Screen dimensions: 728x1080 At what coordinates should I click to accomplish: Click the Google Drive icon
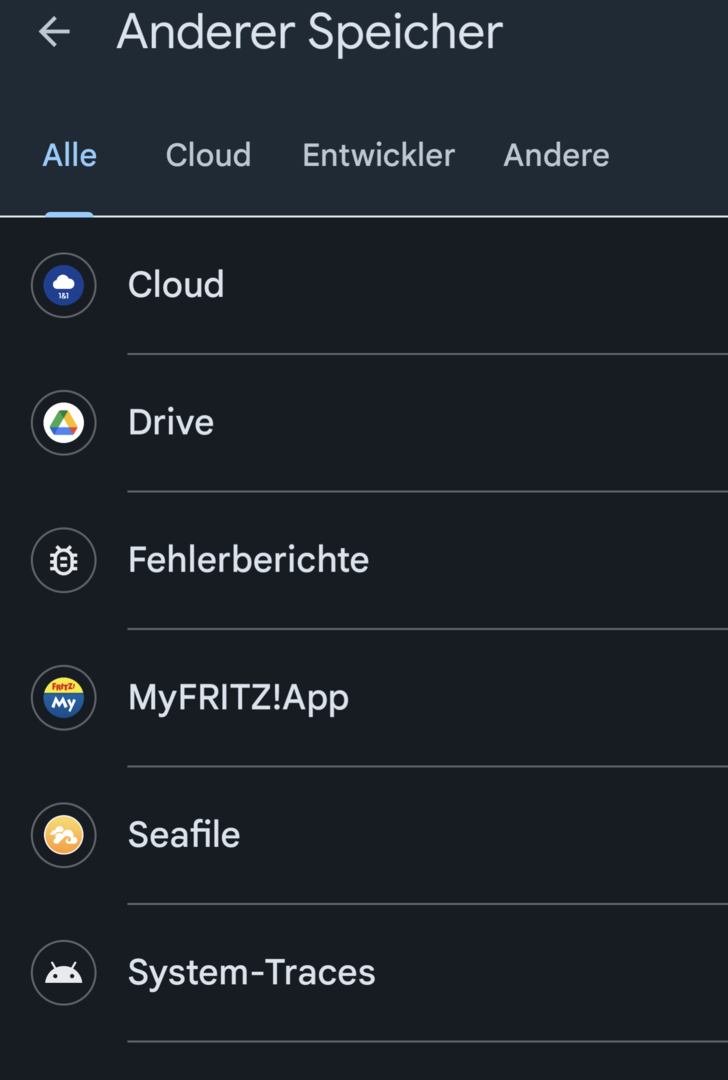pos(63,423)
